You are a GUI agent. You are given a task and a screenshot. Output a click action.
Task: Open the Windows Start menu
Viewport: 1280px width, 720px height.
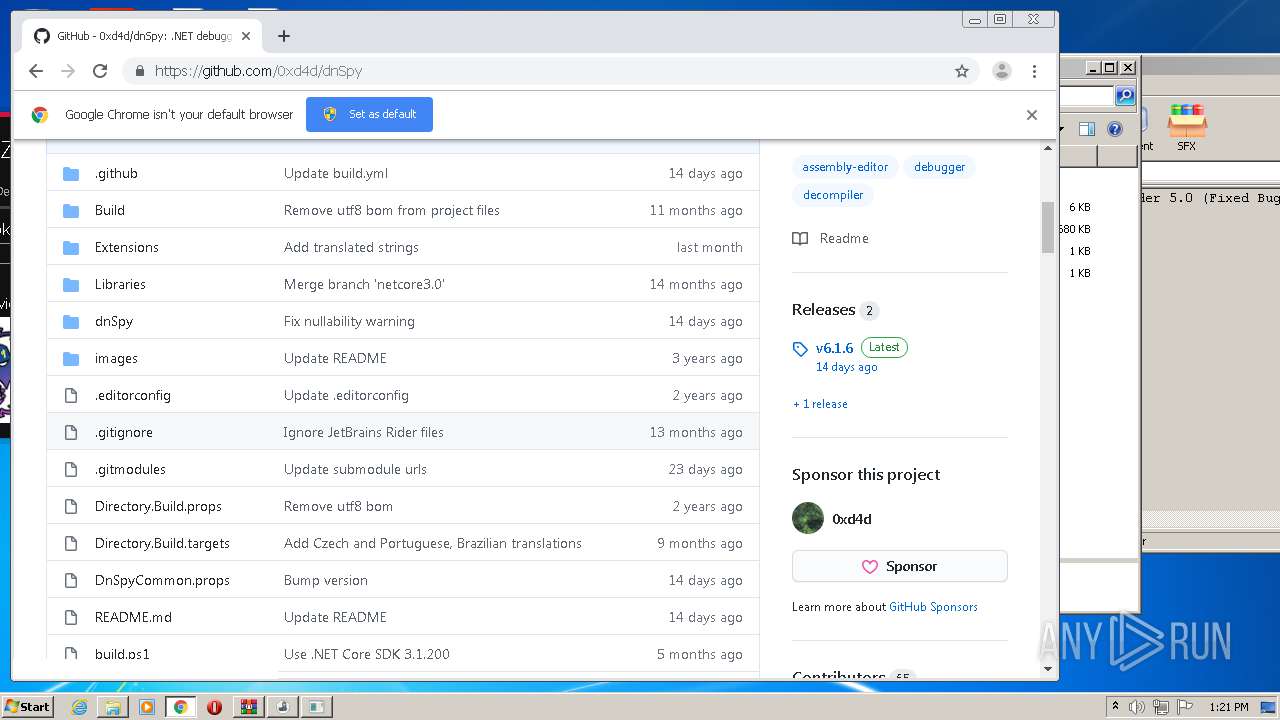pyautogui.click(x=27, y=706)
